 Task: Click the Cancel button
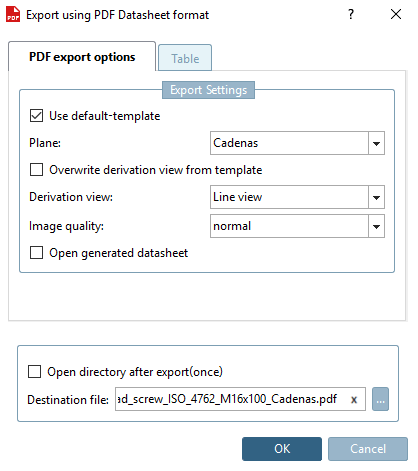[x=368, y=449]
